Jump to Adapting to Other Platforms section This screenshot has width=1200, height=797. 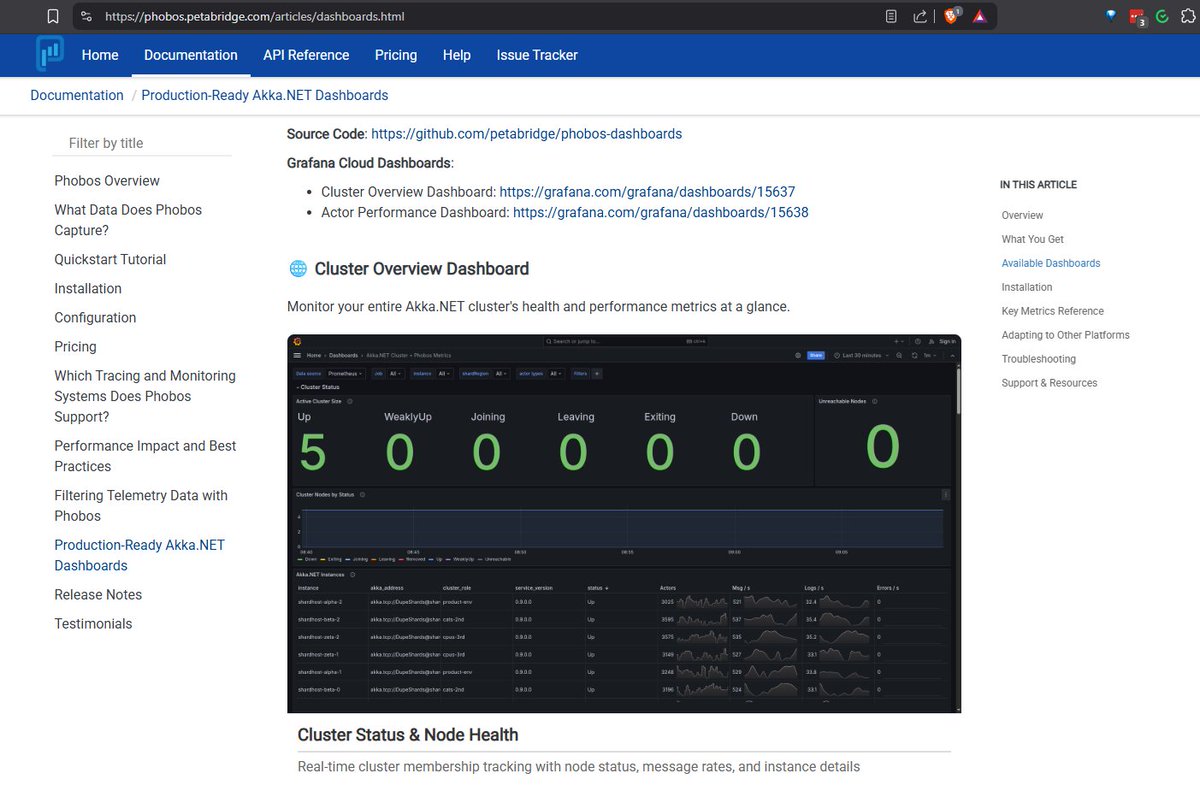coord(1066,335)
